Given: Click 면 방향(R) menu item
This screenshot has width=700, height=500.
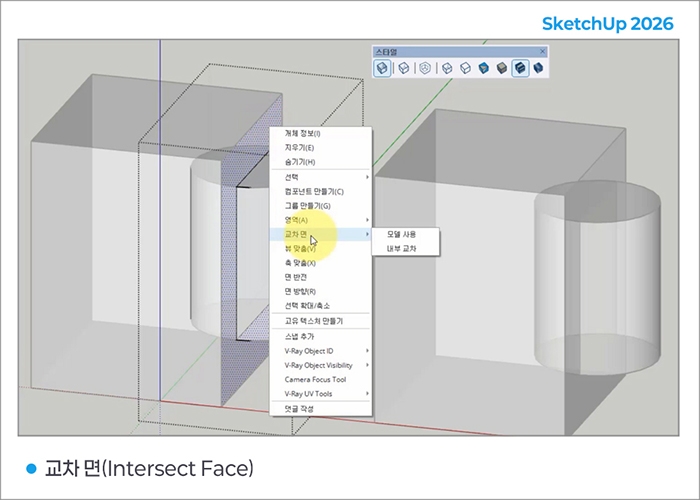Looking at the screenshot, I should coord(321,292).
